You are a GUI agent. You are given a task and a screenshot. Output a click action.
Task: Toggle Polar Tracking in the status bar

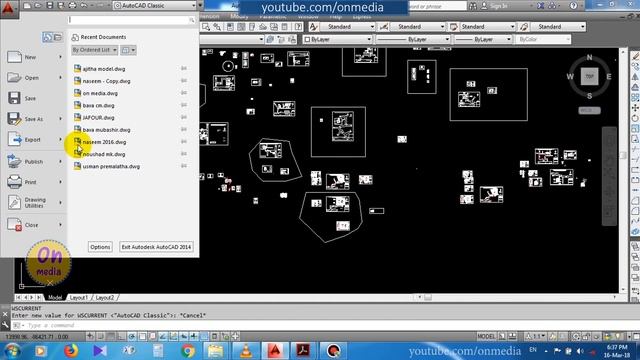132,336
